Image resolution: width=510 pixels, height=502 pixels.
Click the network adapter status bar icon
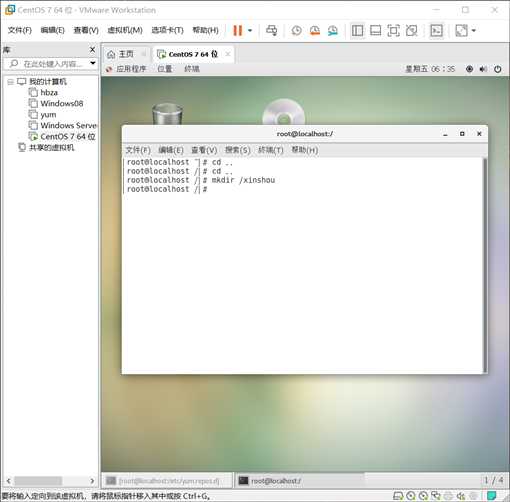pos(436,496)
